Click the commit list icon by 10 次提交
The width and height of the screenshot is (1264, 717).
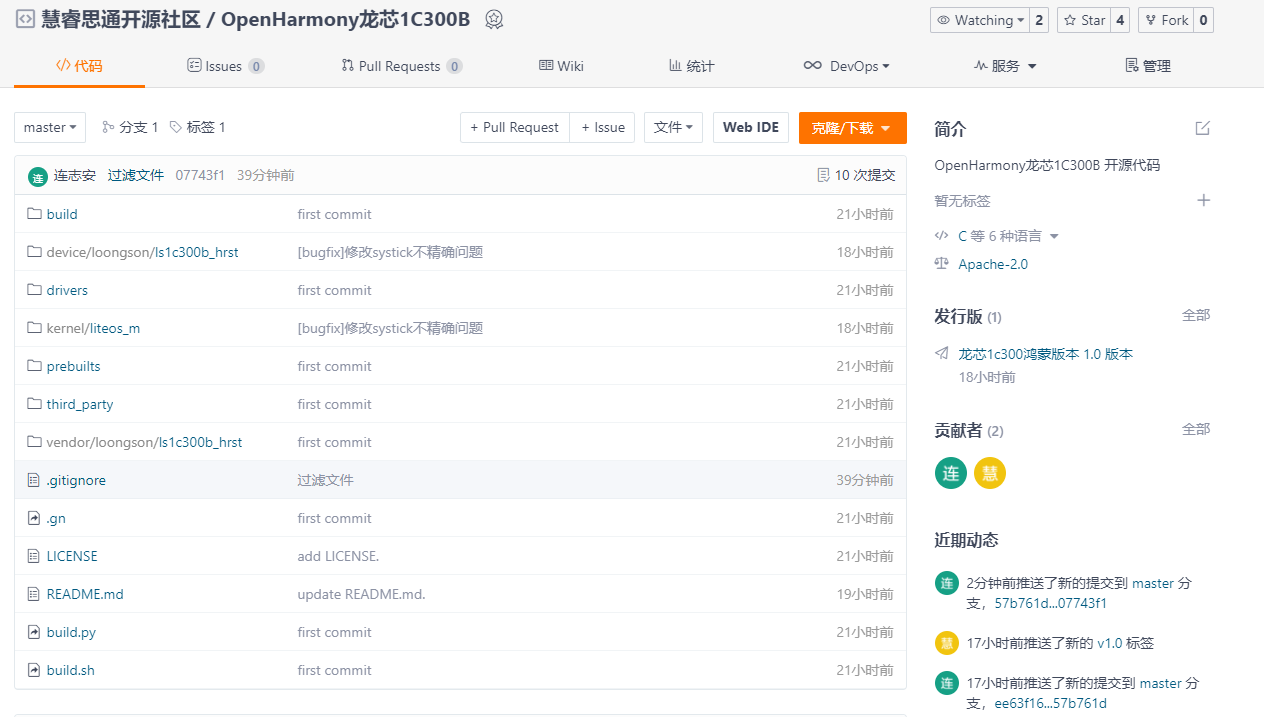click(x=823, y=175)
